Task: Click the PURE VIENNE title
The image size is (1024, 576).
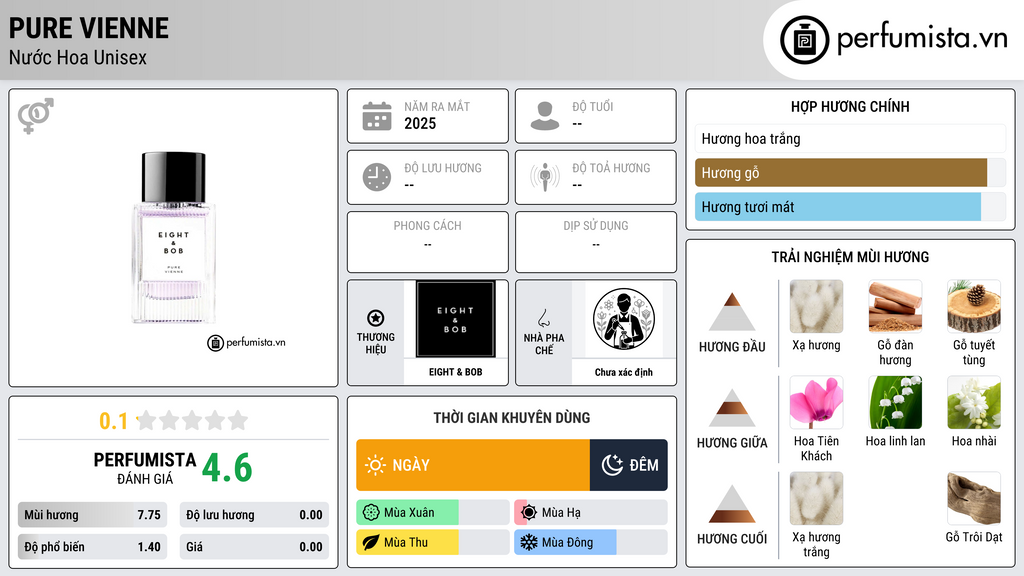Action: coord(89,28)
